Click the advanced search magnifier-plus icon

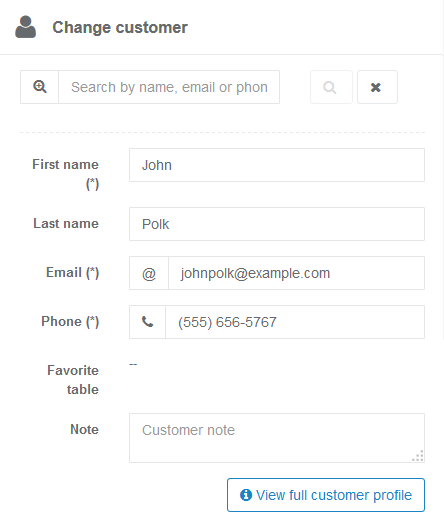coord(39,87)
